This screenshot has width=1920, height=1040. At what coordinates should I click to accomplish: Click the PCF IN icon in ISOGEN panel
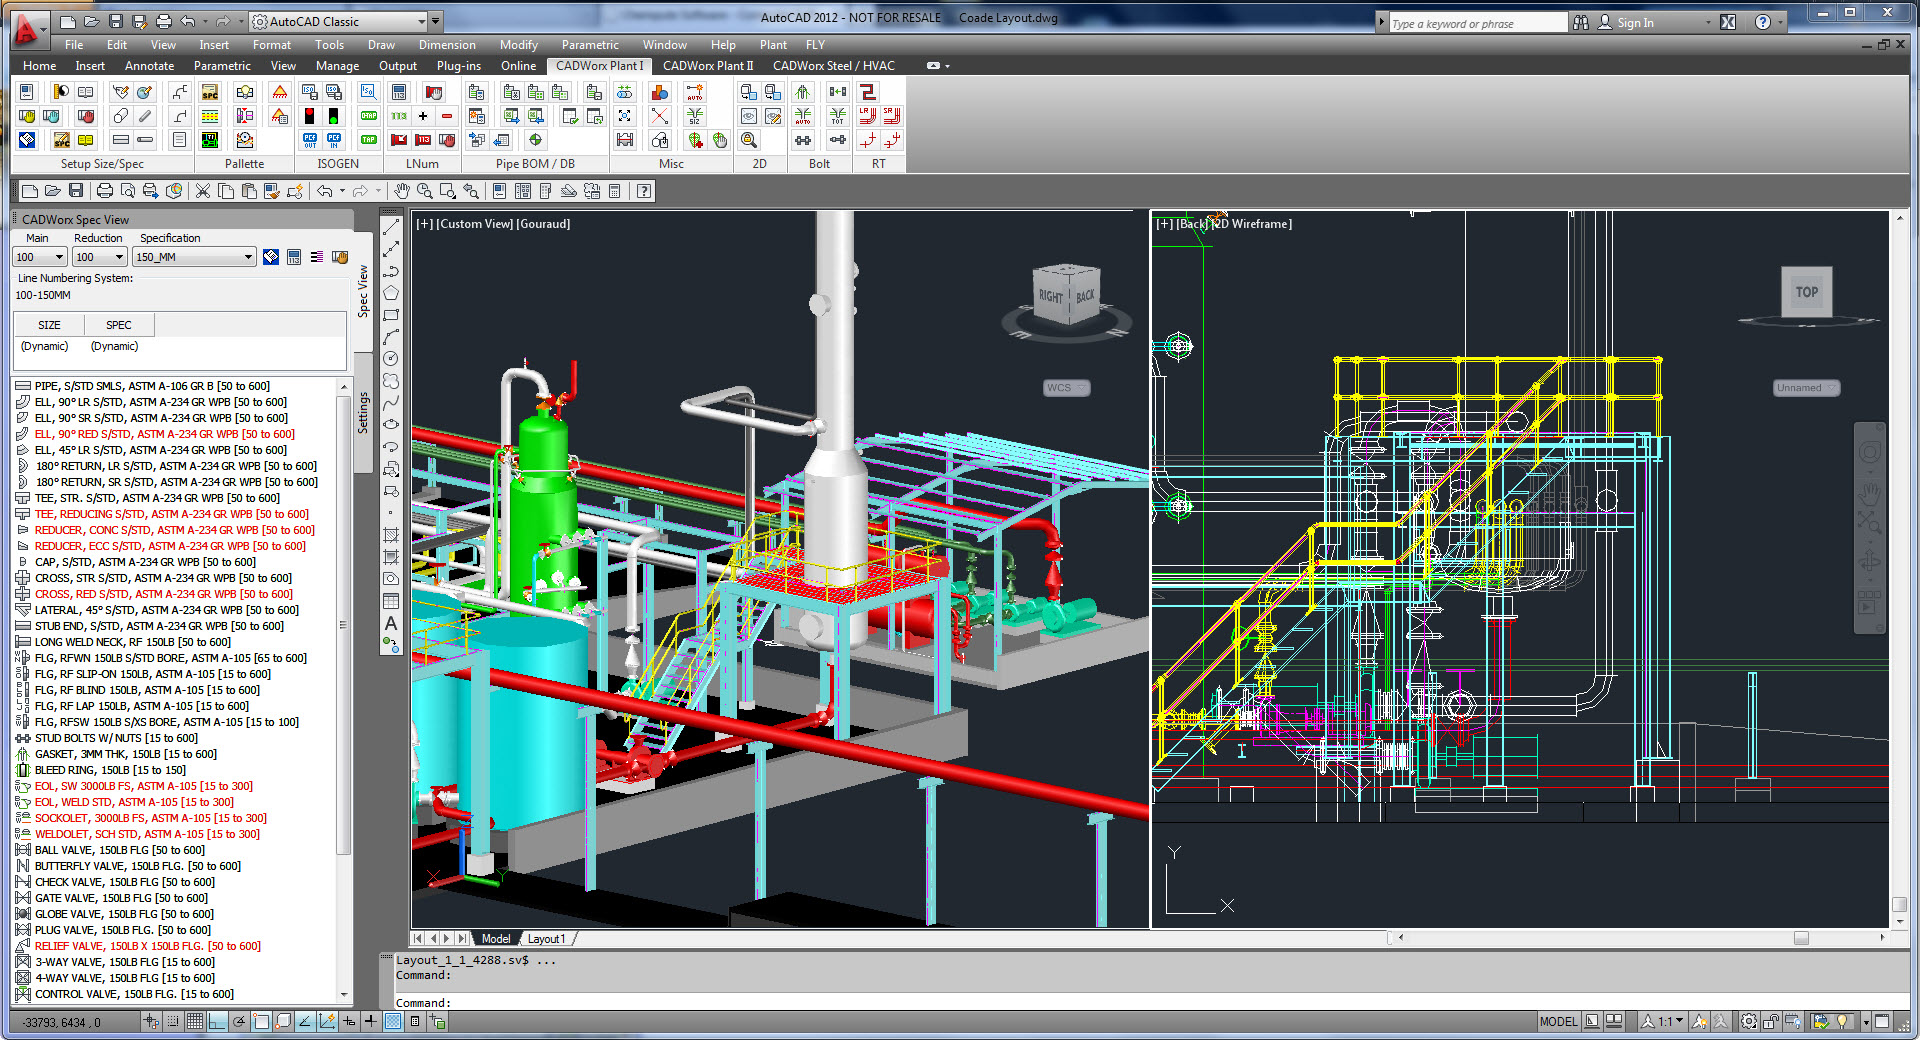pos(334,140)
